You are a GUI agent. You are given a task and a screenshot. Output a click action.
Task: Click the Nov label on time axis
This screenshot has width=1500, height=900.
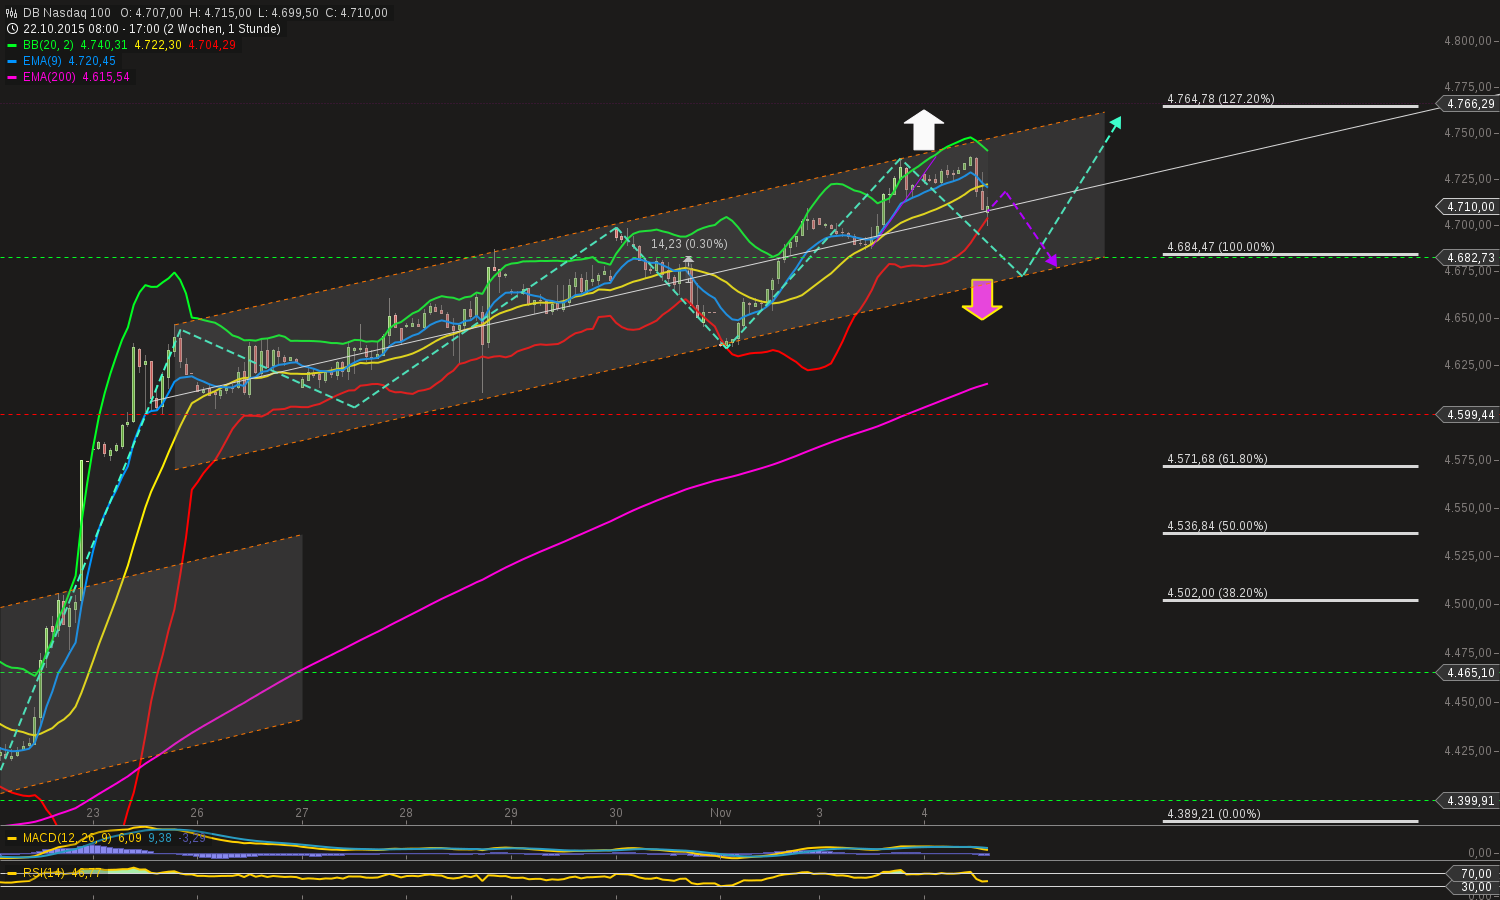click(721, 814)
